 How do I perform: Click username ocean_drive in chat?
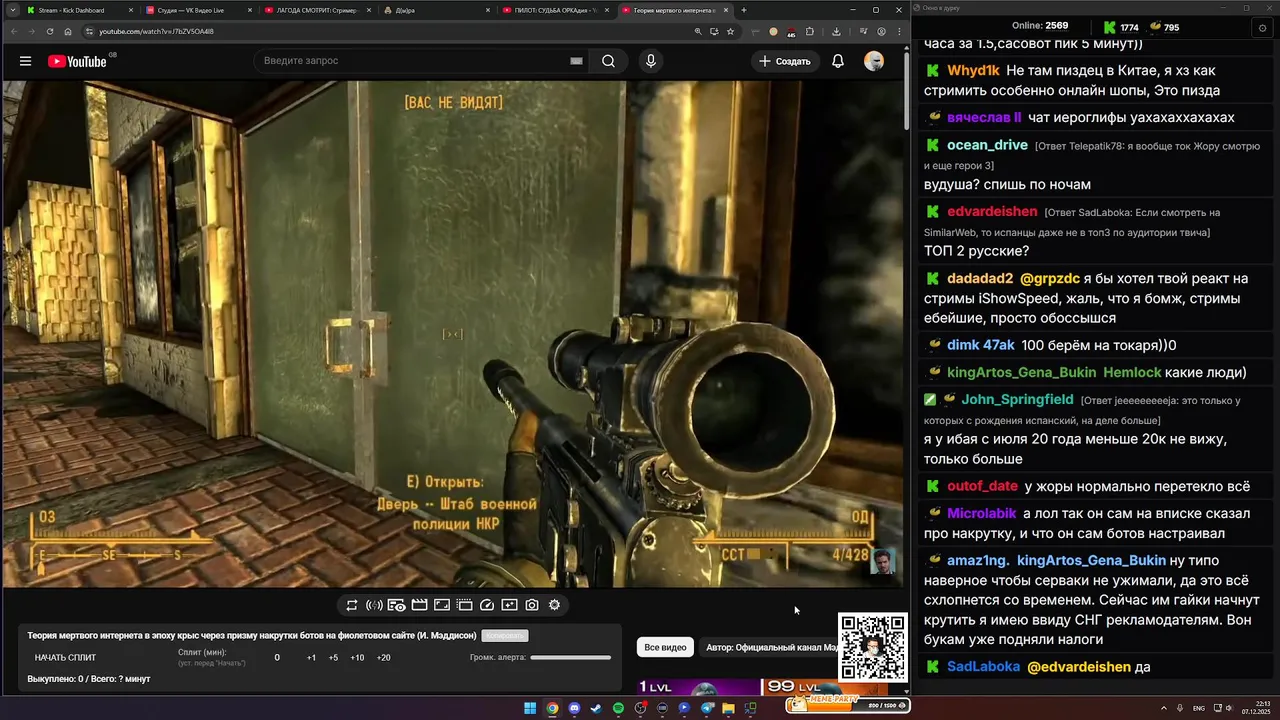tap(987, 145)
